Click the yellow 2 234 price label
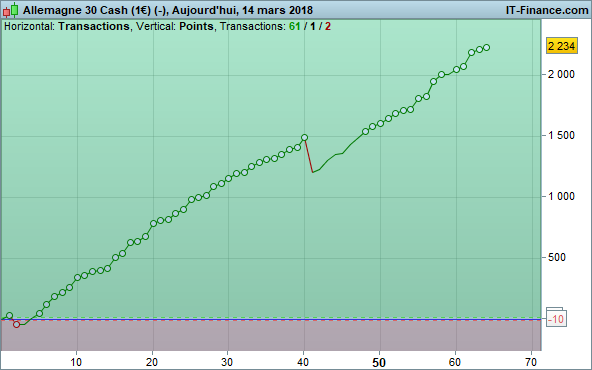Screen dimensions: 592x370 tap(562, 46)
